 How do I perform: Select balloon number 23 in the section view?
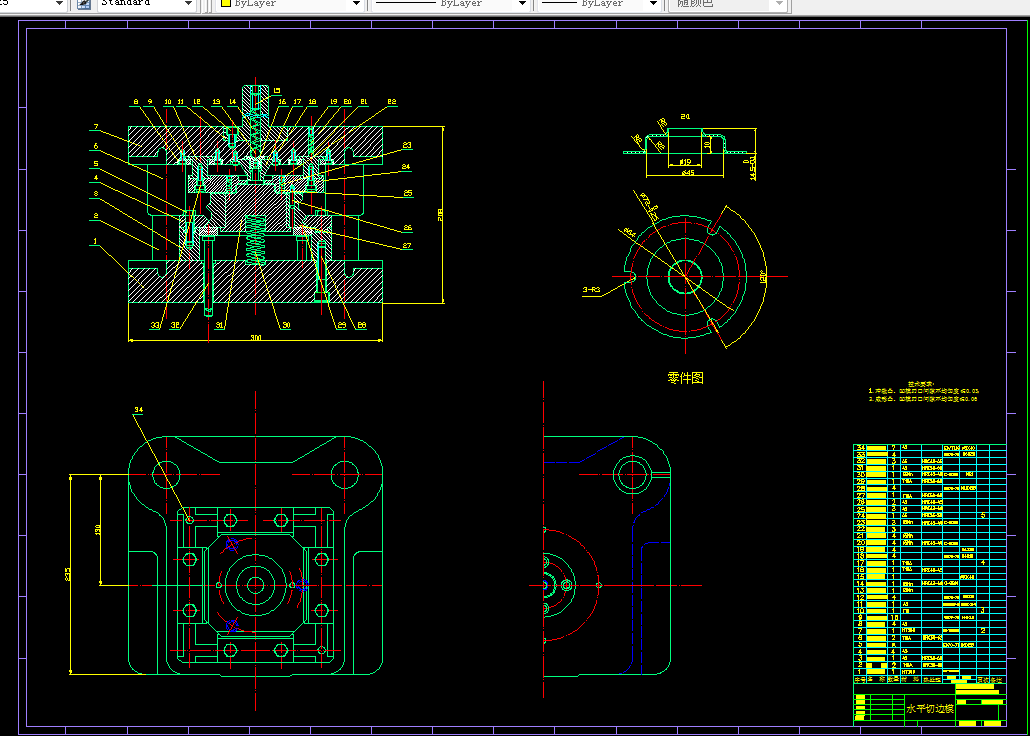[x=407, y=145]
